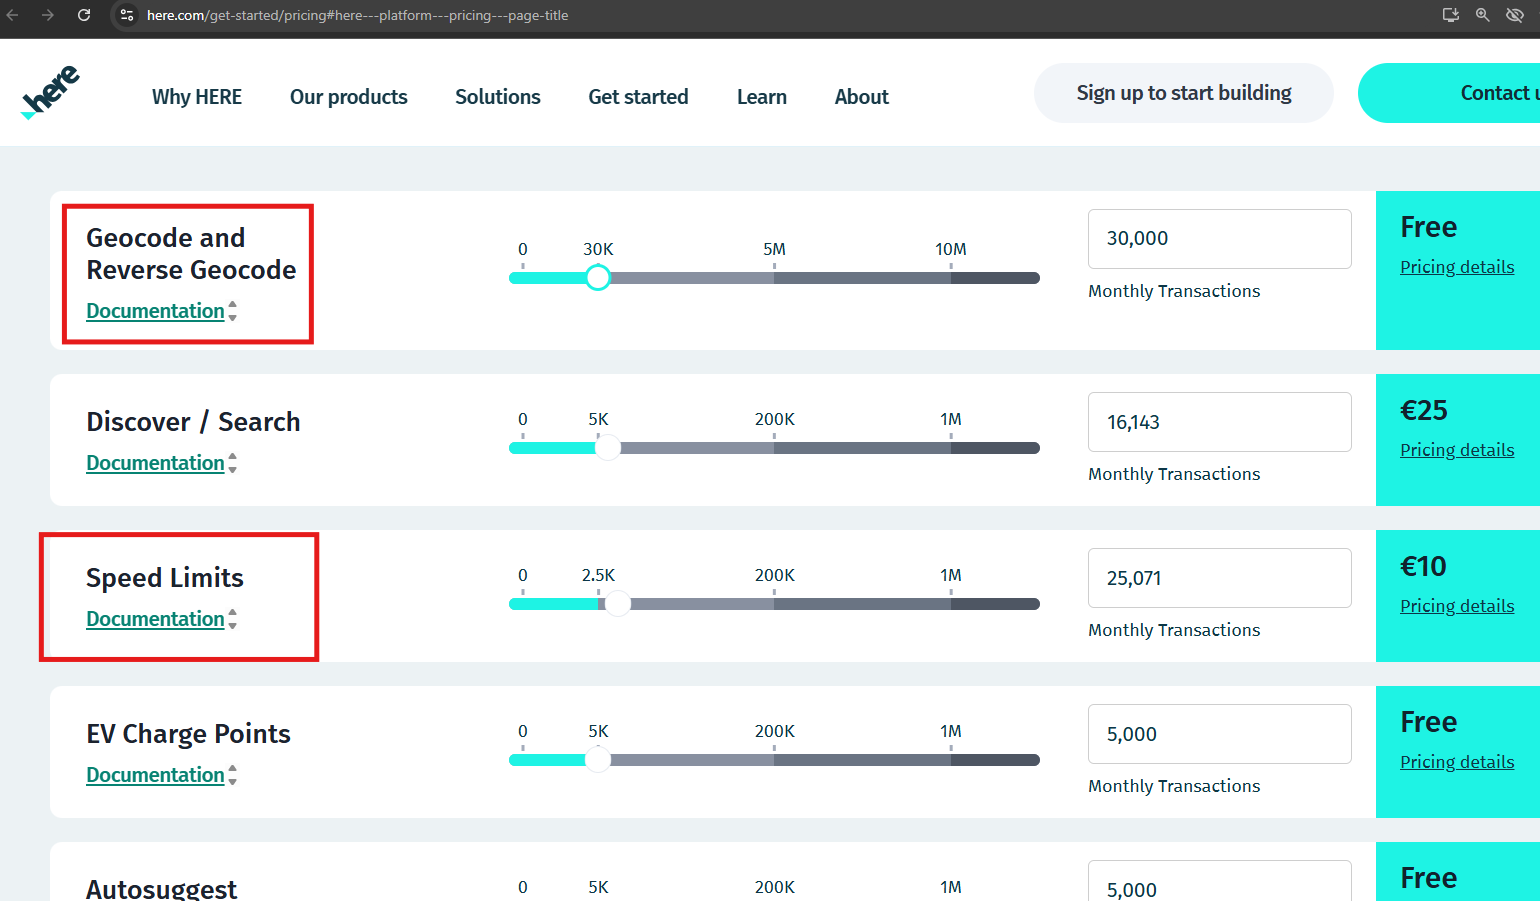Open Pricing details for Speed Limits

click(x=1457, y=606)
